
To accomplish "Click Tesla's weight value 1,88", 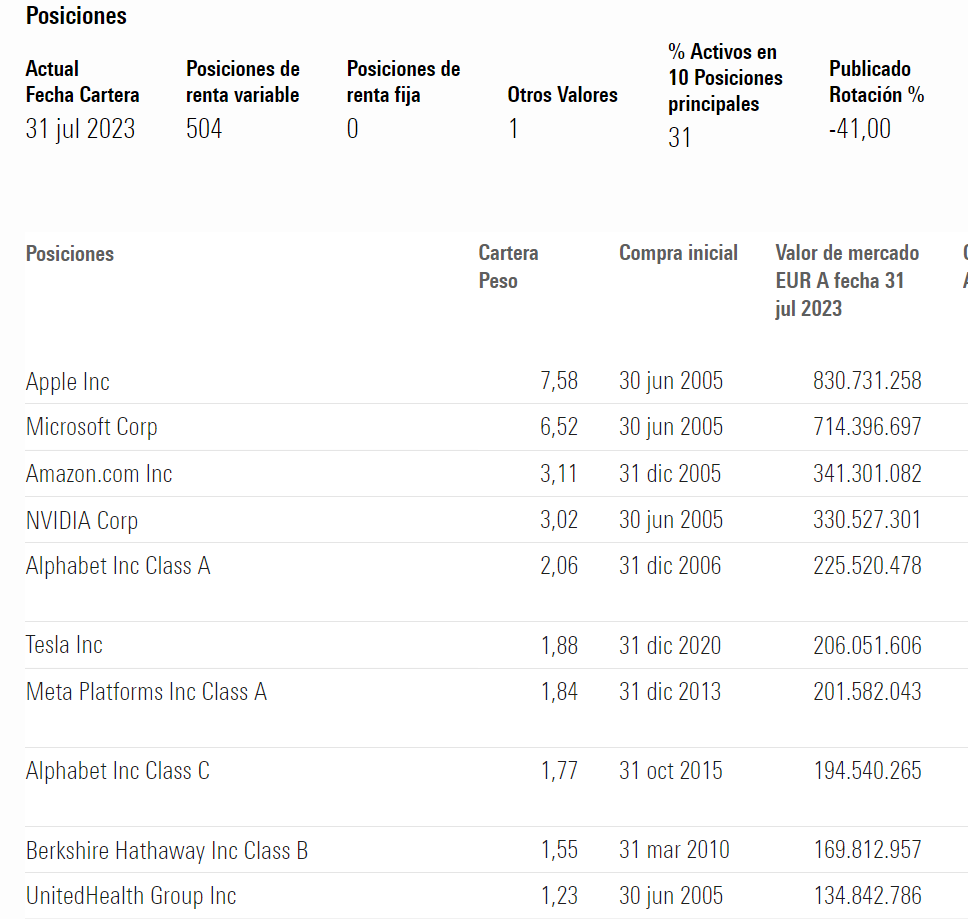I will pos(559,646).
